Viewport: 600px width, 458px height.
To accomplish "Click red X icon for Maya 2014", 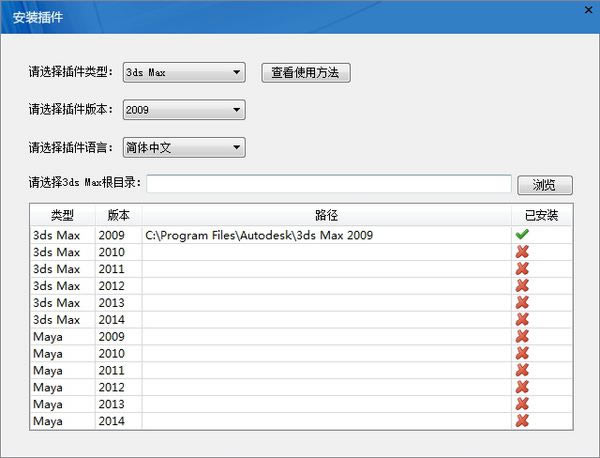I will (x=522, y=421).
